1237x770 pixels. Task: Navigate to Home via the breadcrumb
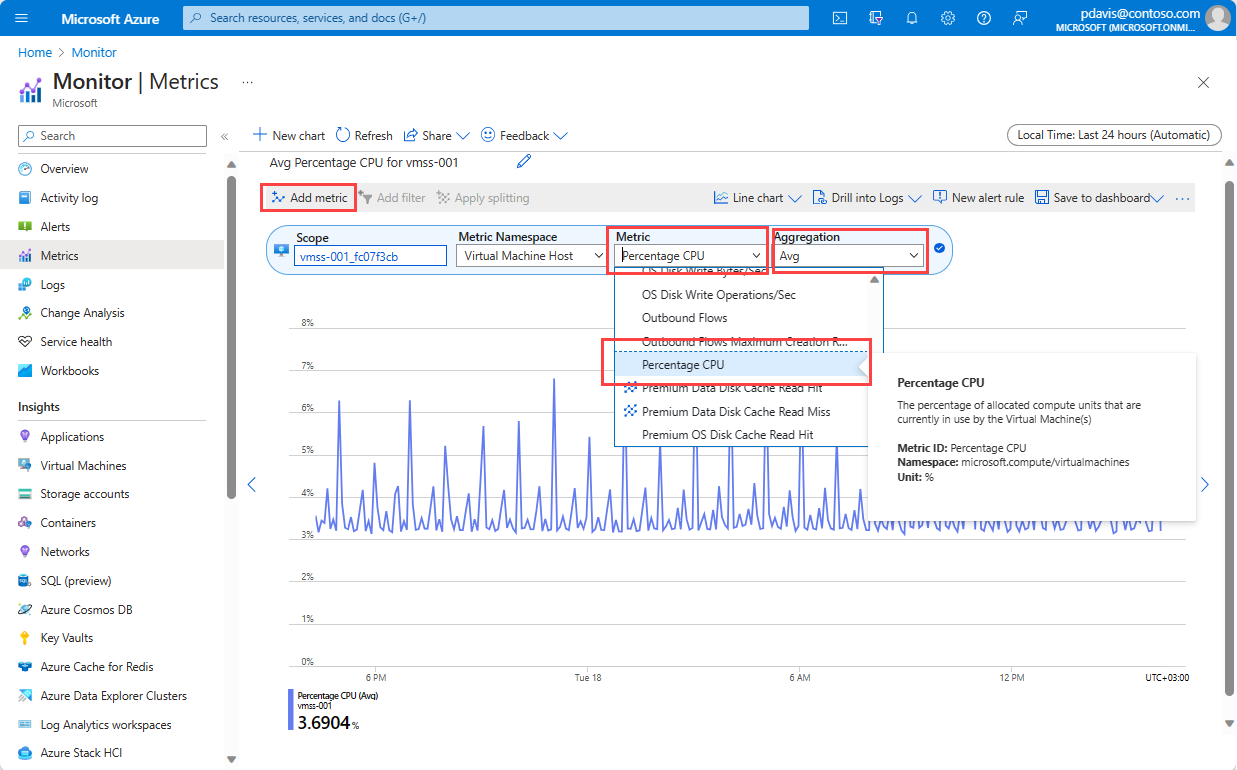pyautogui.click(x=35, y=52)
